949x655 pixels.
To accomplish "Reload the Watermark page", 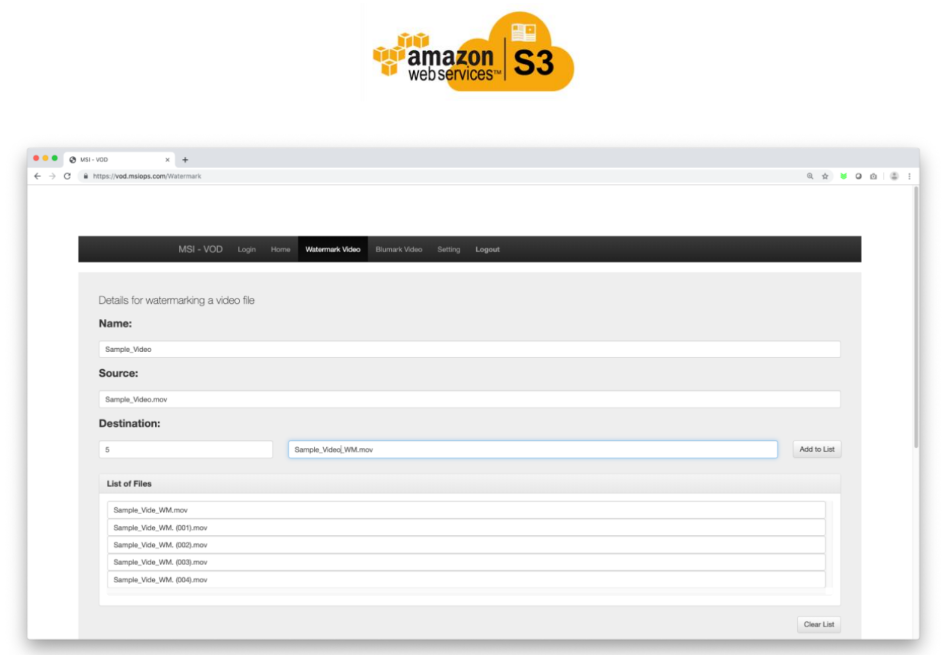I will (67, 176).
